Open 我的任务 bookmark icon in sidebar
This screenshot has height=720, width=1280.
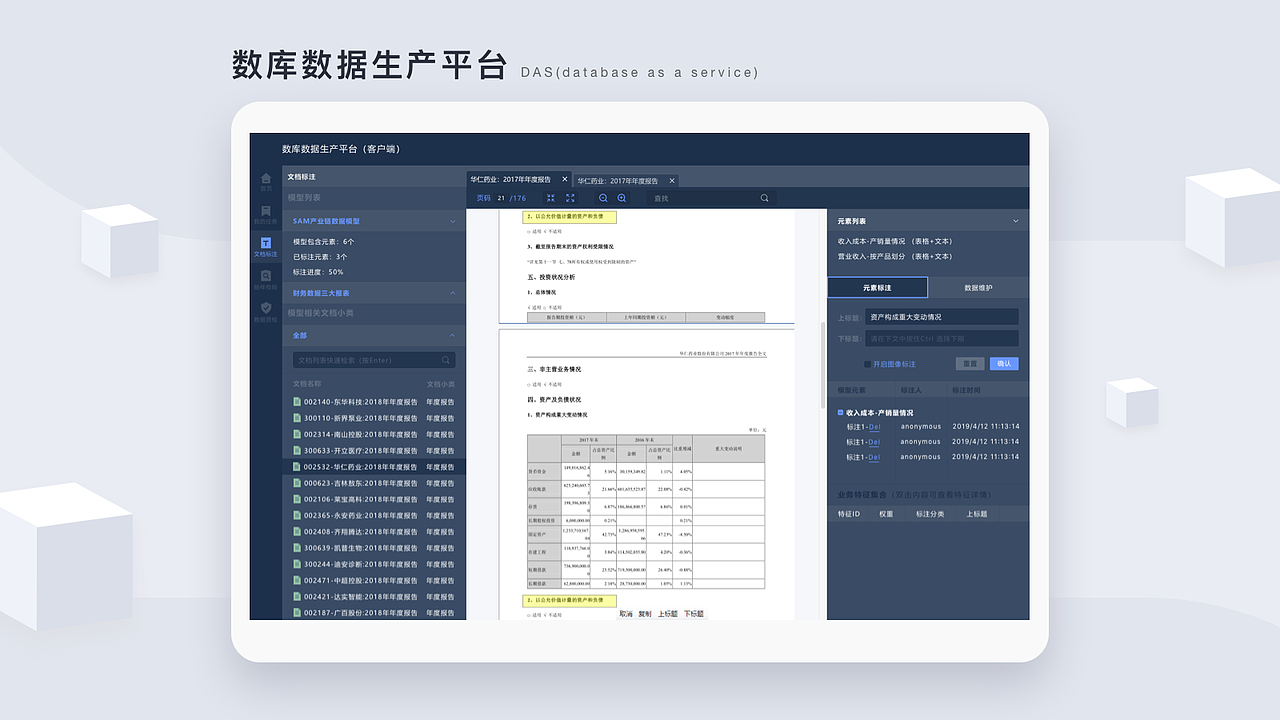pyautogui.click(x=266, y=211)
